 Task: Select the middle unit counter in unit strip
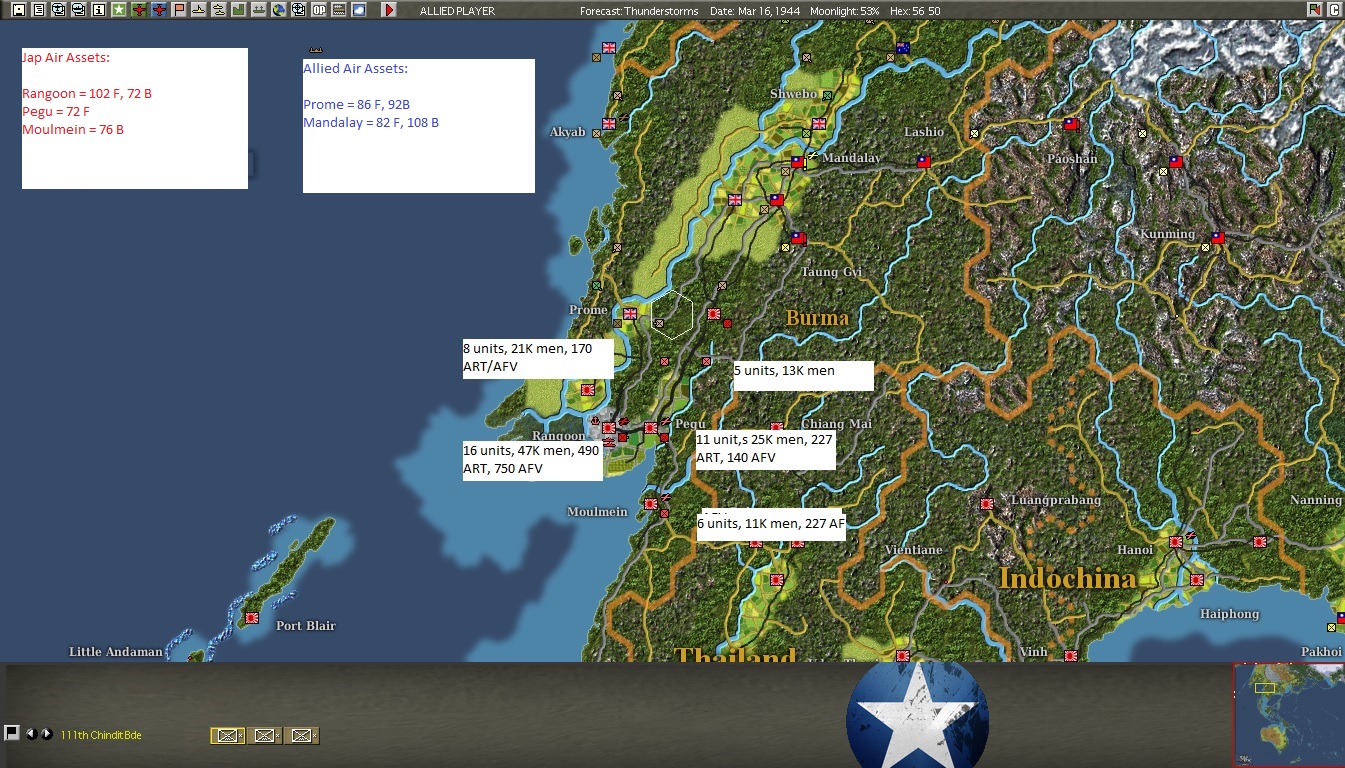coord(264,735)
